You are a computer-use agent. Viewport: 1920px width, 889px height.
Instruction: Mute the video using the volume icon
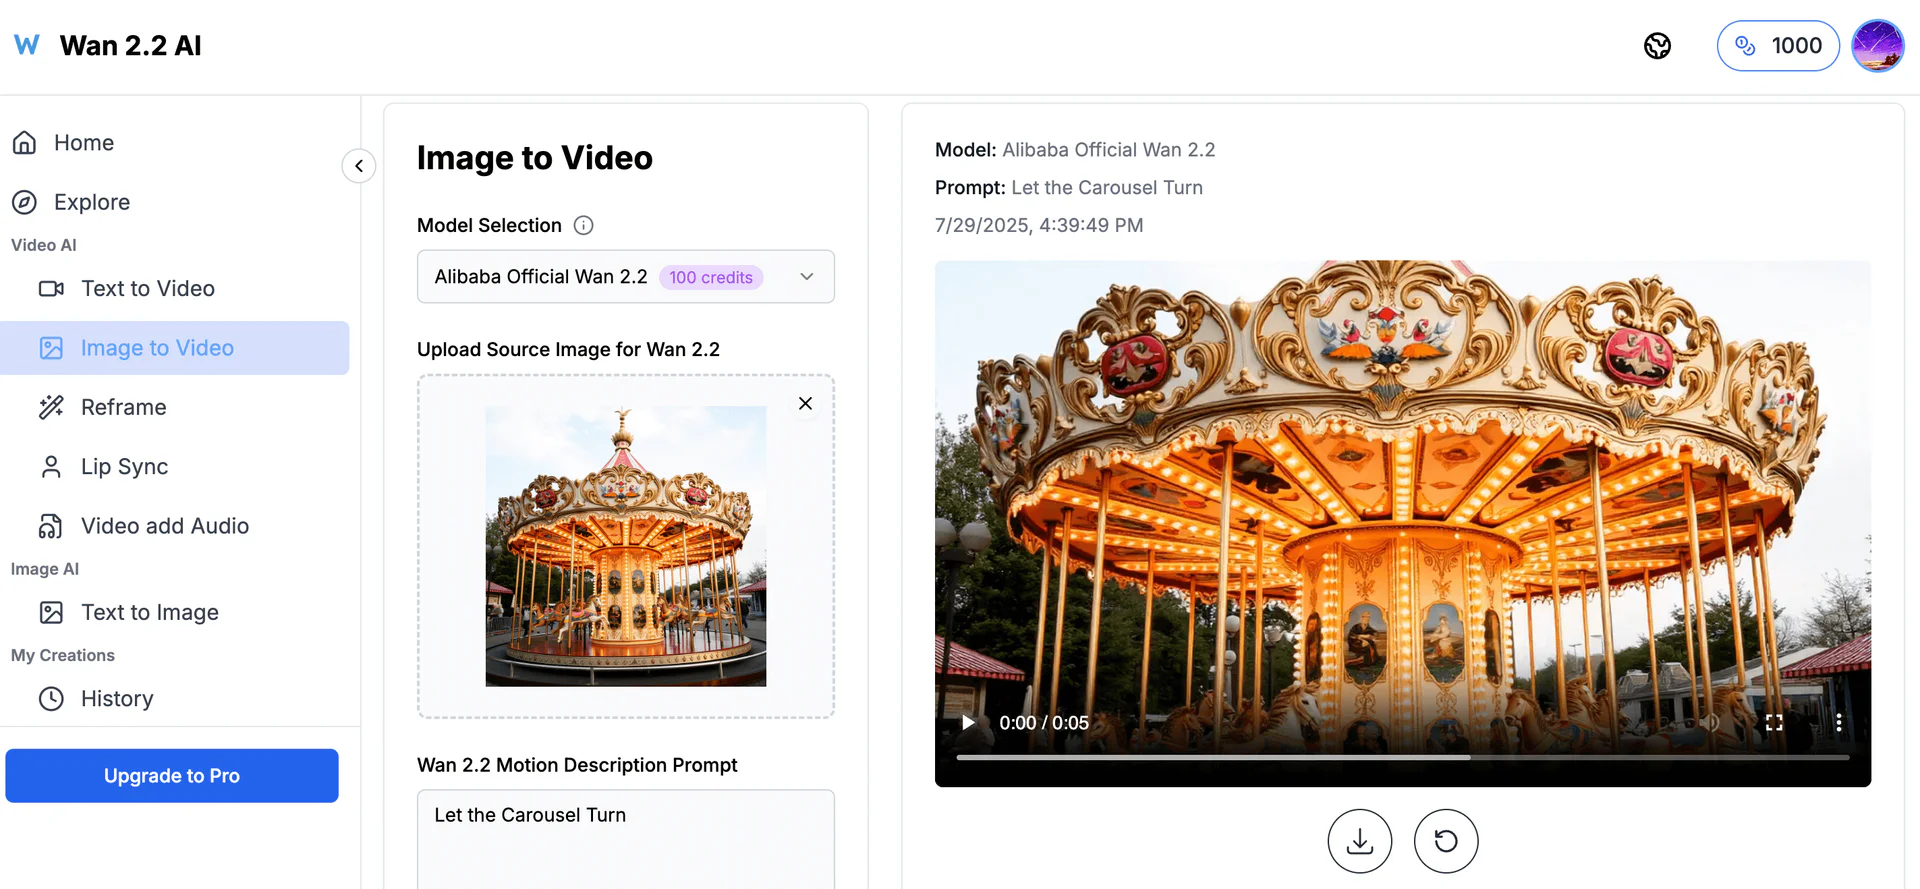point(1711,723)
